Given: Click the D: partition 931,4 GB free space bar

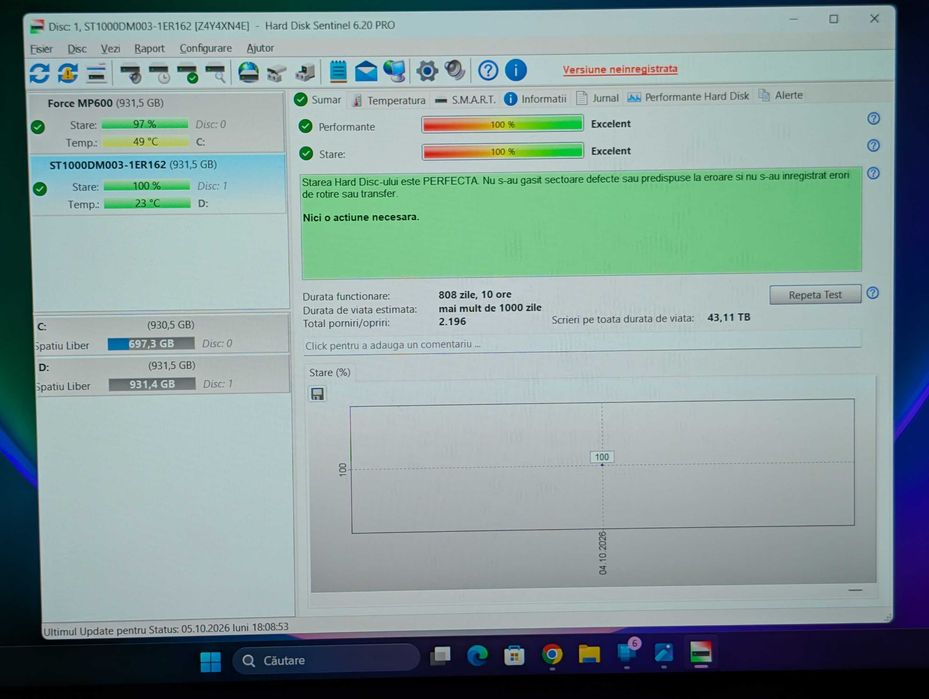Looking at the screenshot, I should click(152, 384).
